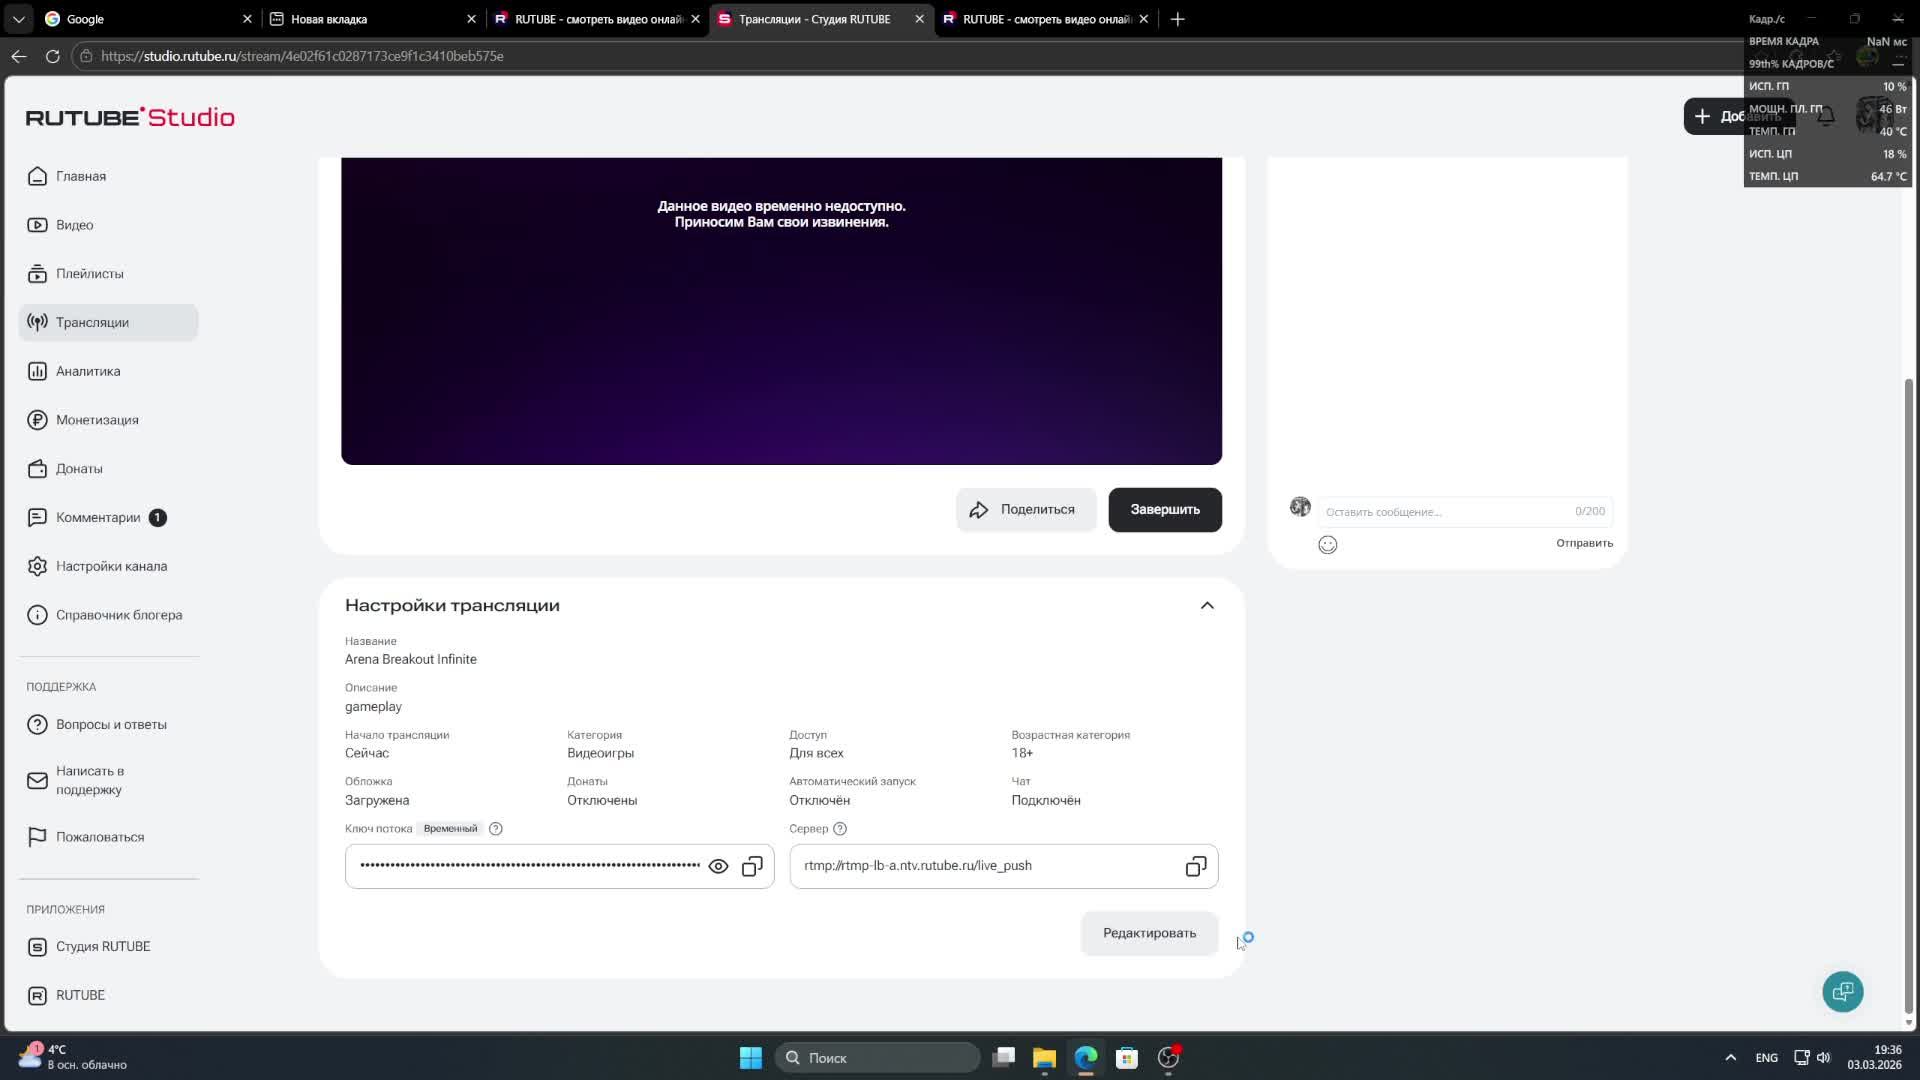
Task: Collapse the Настройки трансляции panel
Action: tap(1207, 605)
